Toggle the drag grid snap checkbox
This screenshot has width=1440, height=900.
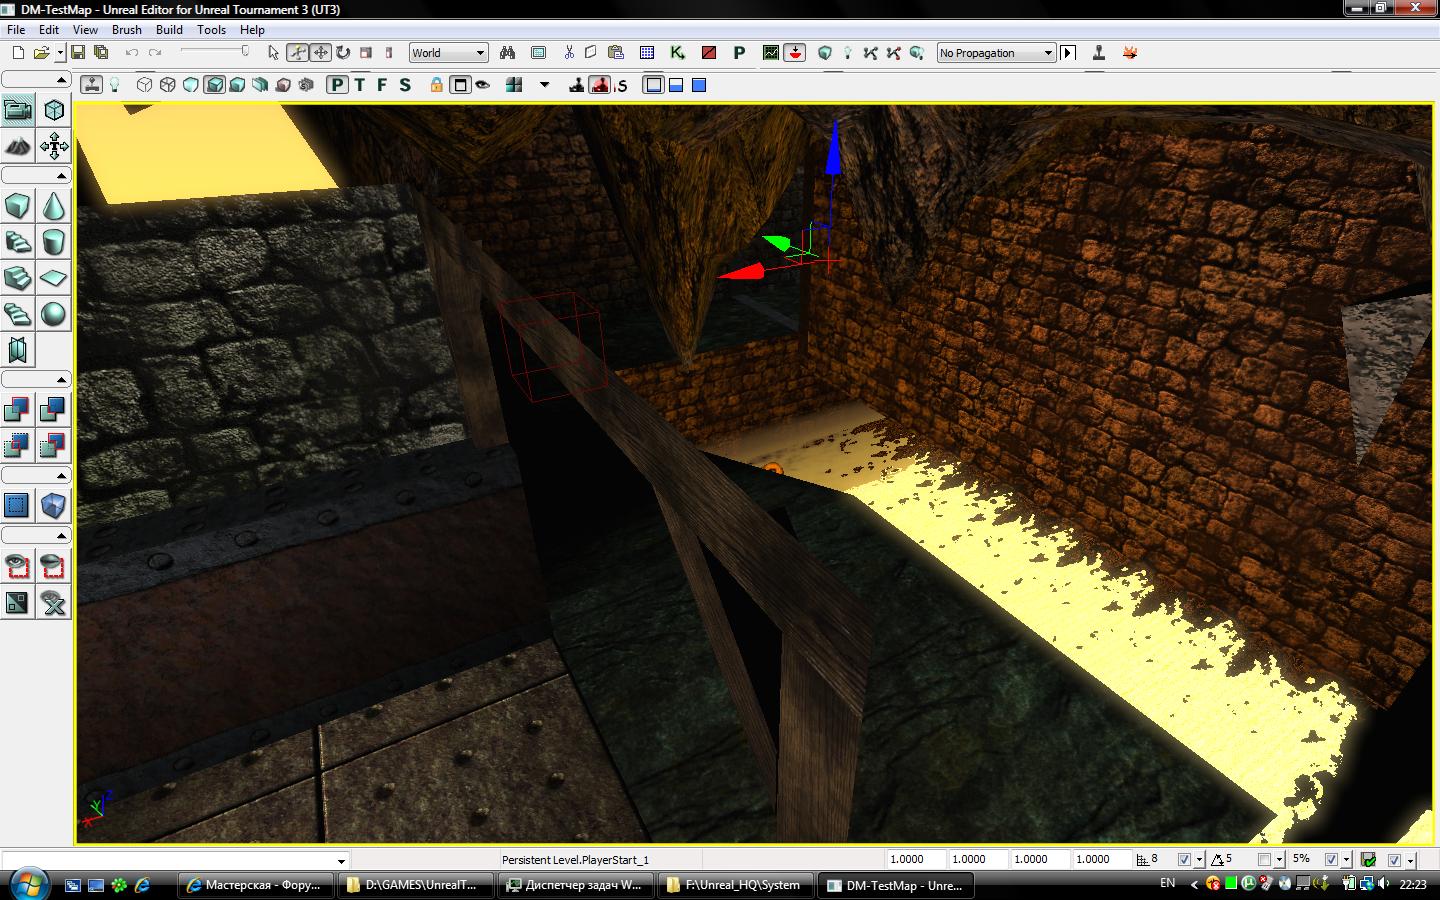pos(1184,860)
